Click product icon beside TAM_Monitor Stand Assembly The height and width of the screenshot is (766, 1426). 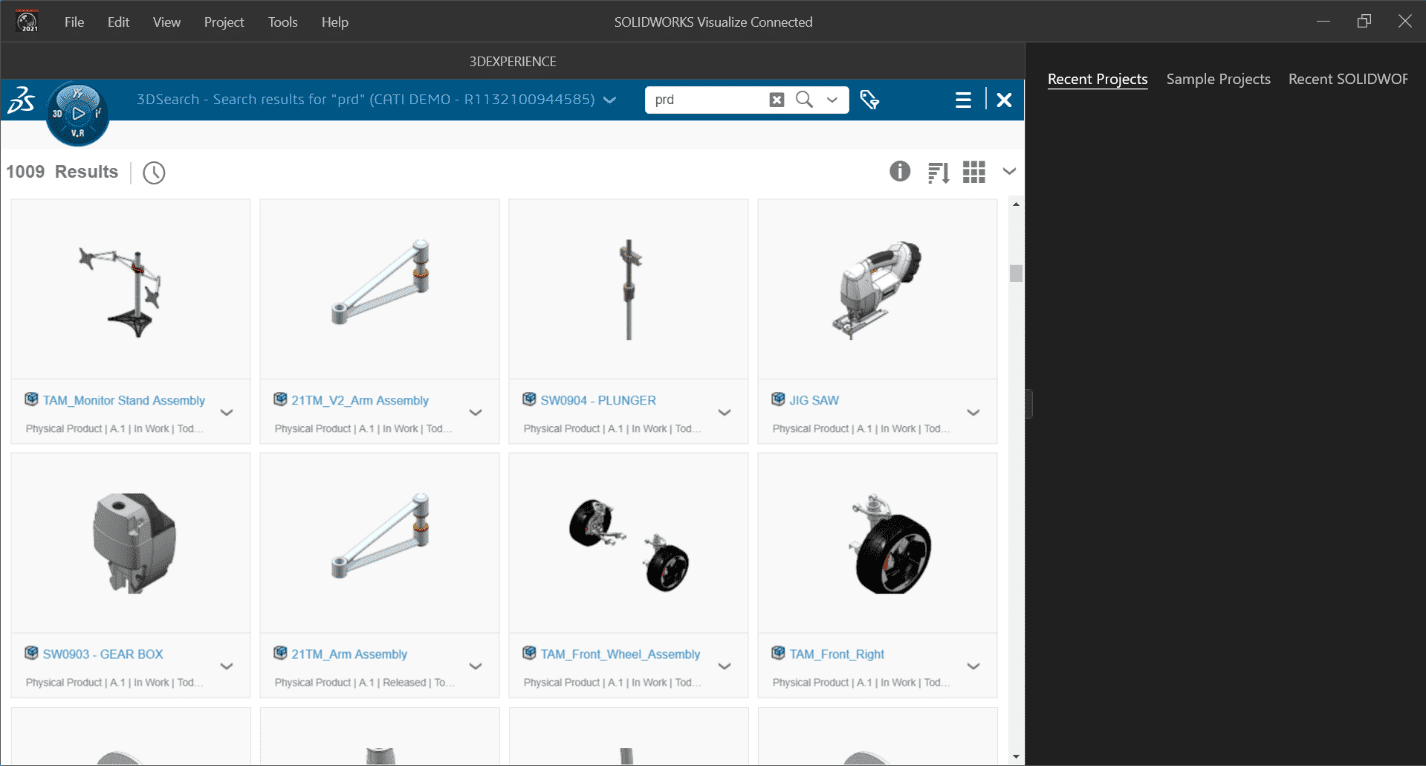tap(31, 399)
